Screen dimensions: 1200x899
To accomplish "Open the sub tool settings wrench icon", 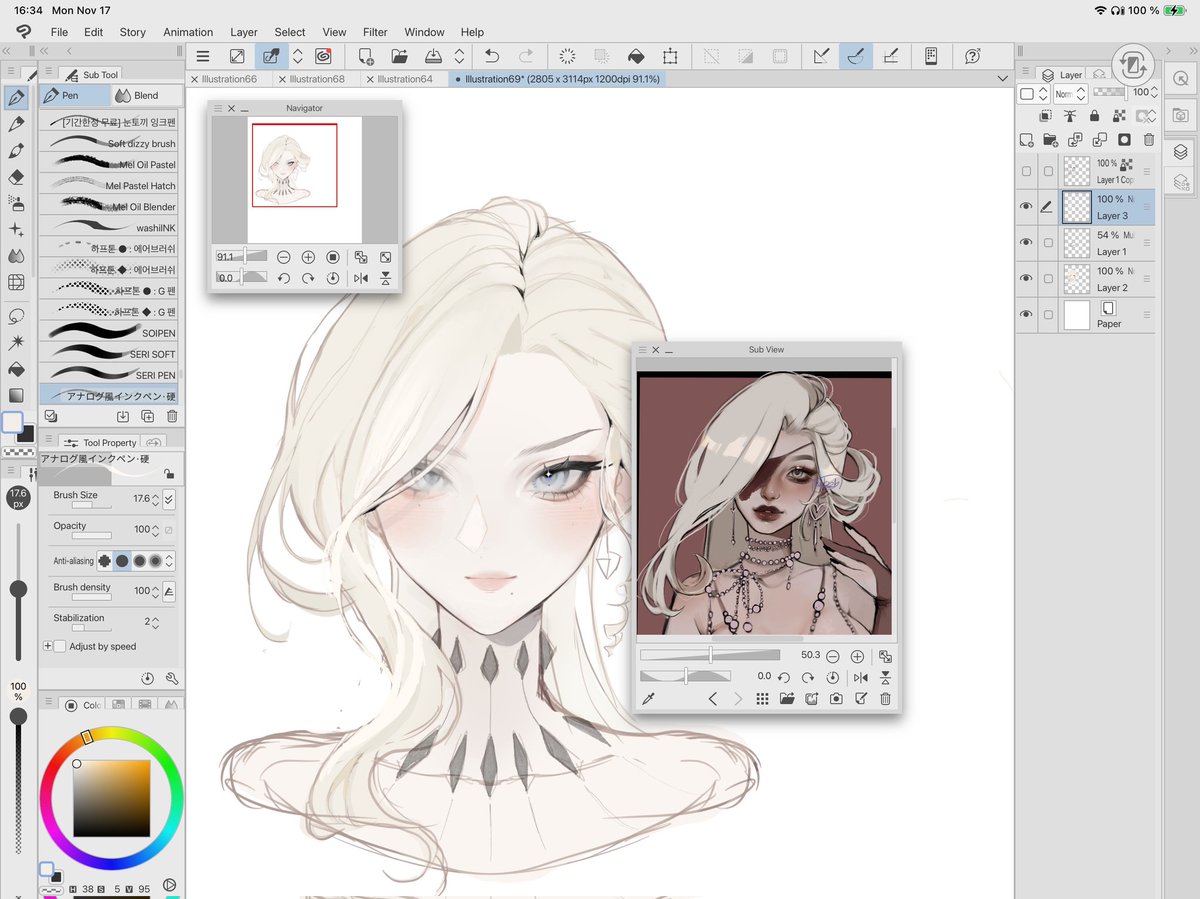I will coord(172,678).
